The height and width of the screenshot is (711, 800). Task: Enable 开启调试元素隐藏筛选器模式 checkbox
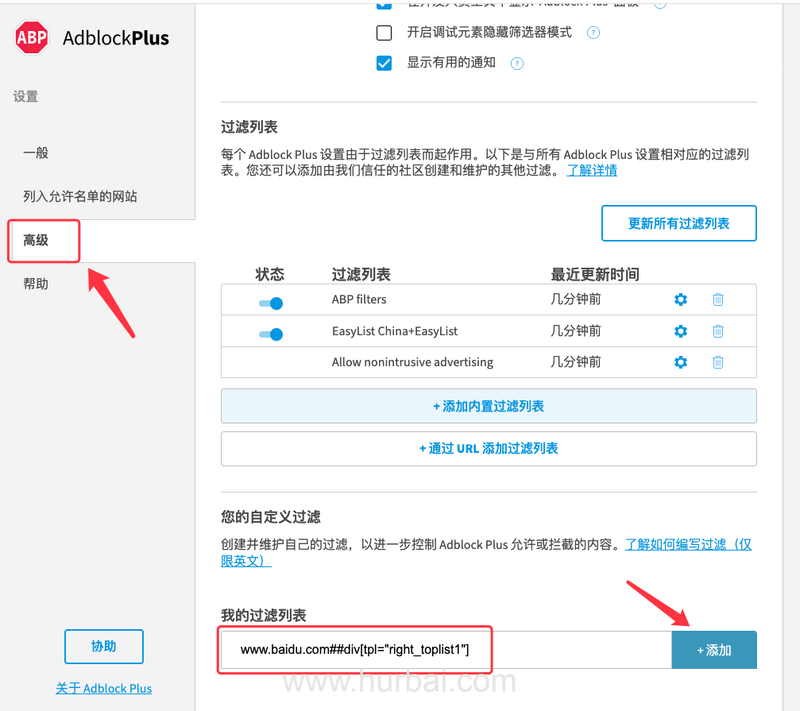pyautogui.click(x=384, y=33)
